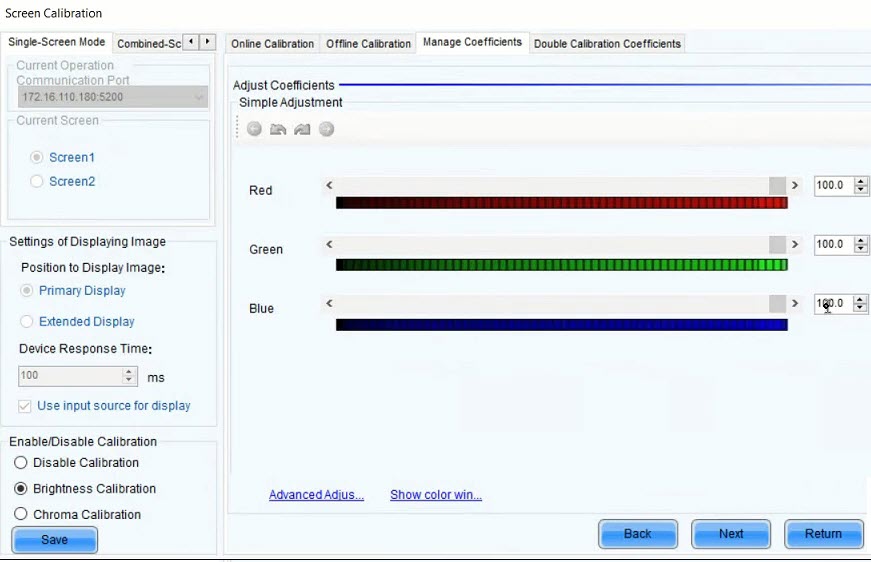Click the redo icon in Simple Adjustment toolbar
Viewport: 871px width, 562px height.
click(x=302, y=129)
